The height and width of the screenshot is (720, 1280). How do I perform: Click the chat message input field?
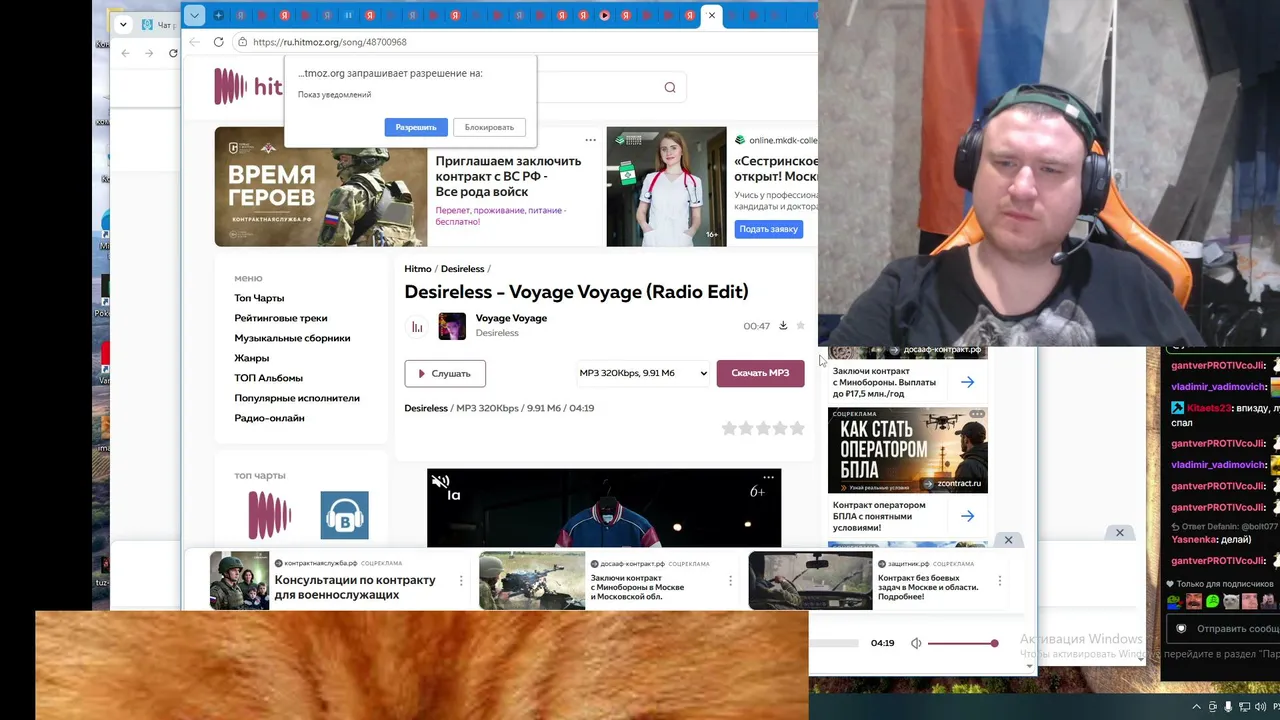tap(1222, 628)
